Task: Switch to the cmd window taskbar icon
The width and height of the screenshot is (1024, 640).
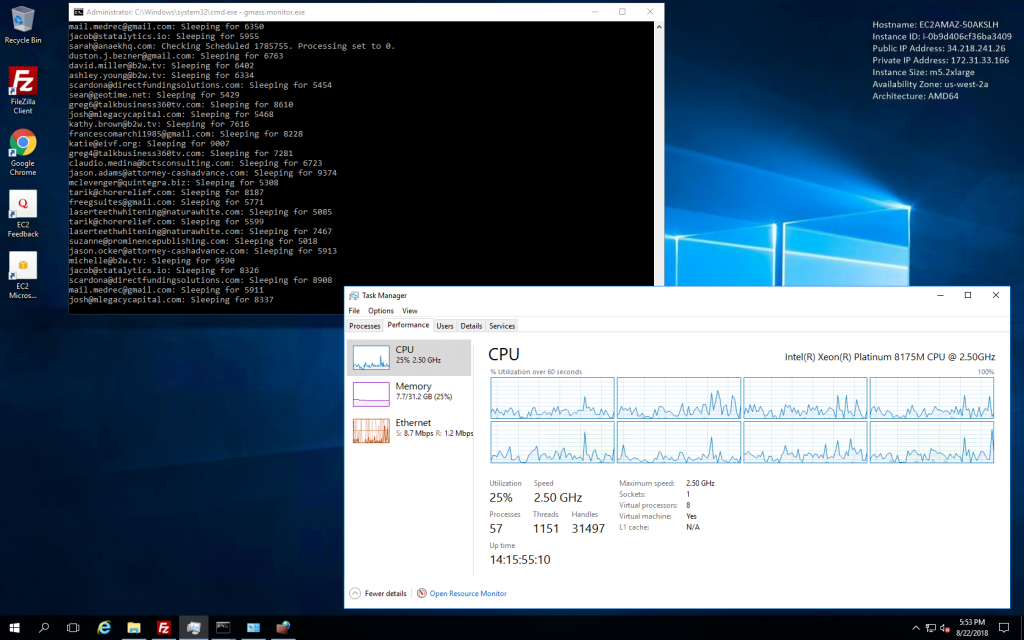Action: 223,627
